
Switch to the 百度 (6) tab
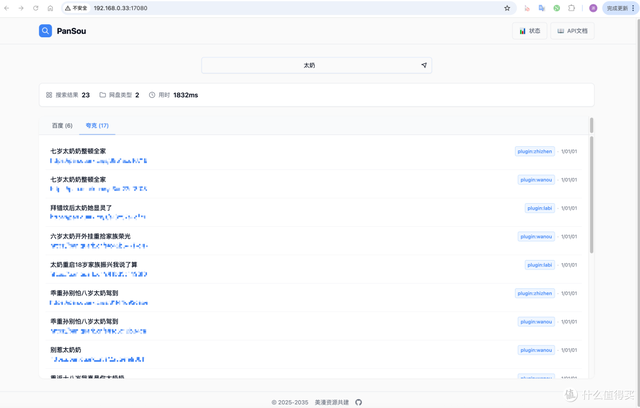[x=62, y=126]
